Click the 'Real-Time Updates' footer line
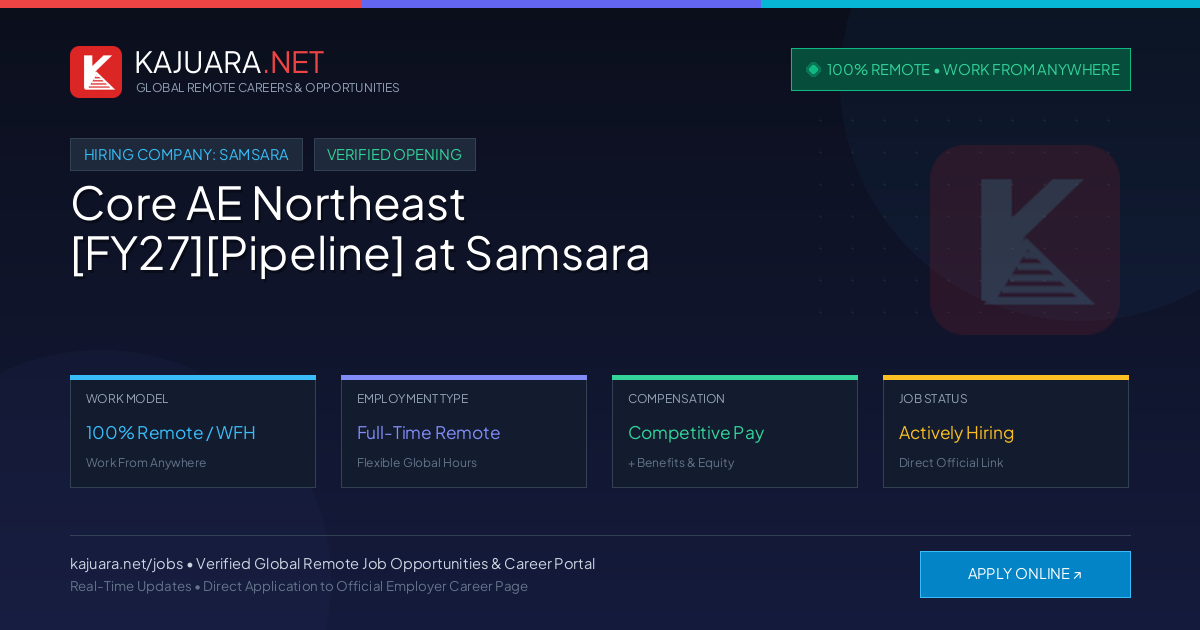Screen dimensions: 1200x630 (x=299, y=586)
